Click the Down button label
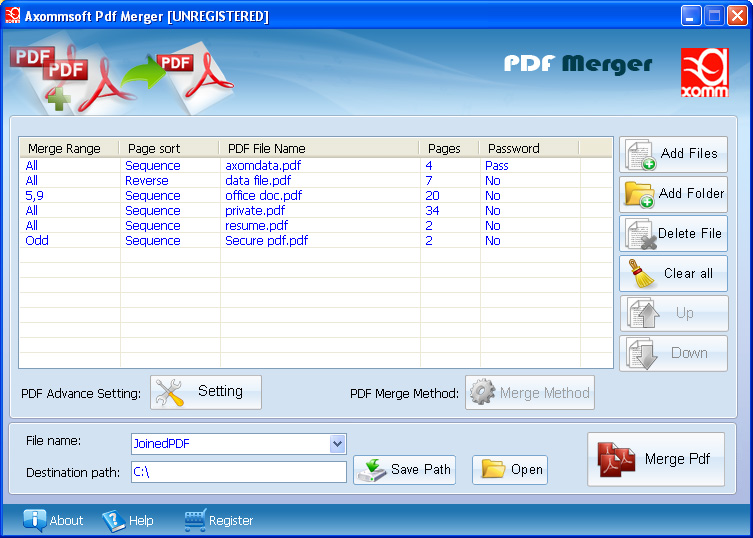The height and width of the screenshot is (538, 753). 689,353
